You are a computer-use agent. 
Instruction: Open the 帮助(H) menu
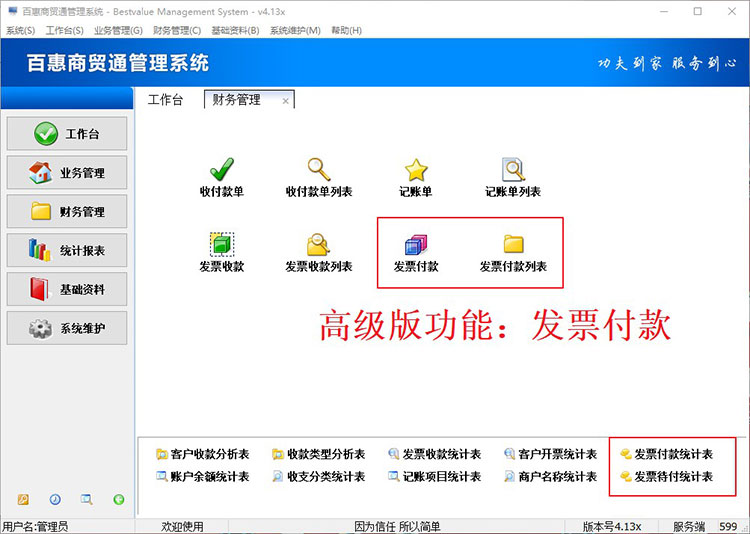click(x=347, y=31)
